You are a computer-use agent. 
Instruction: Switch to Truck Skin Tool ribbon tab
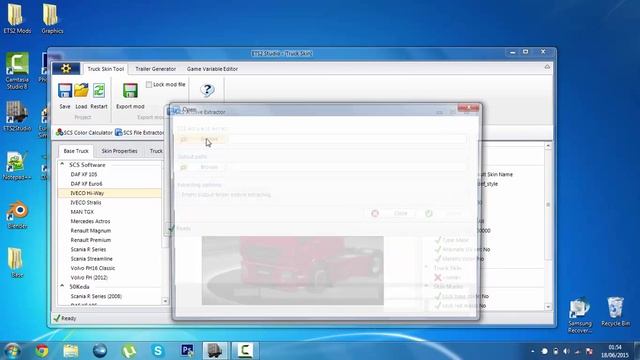[106, 69]
